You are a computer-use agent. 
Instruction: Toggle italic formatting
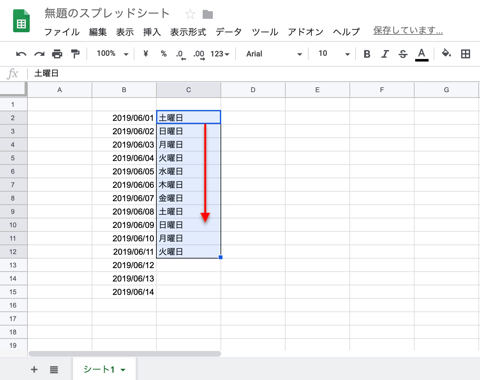click(x=385, y=54)
